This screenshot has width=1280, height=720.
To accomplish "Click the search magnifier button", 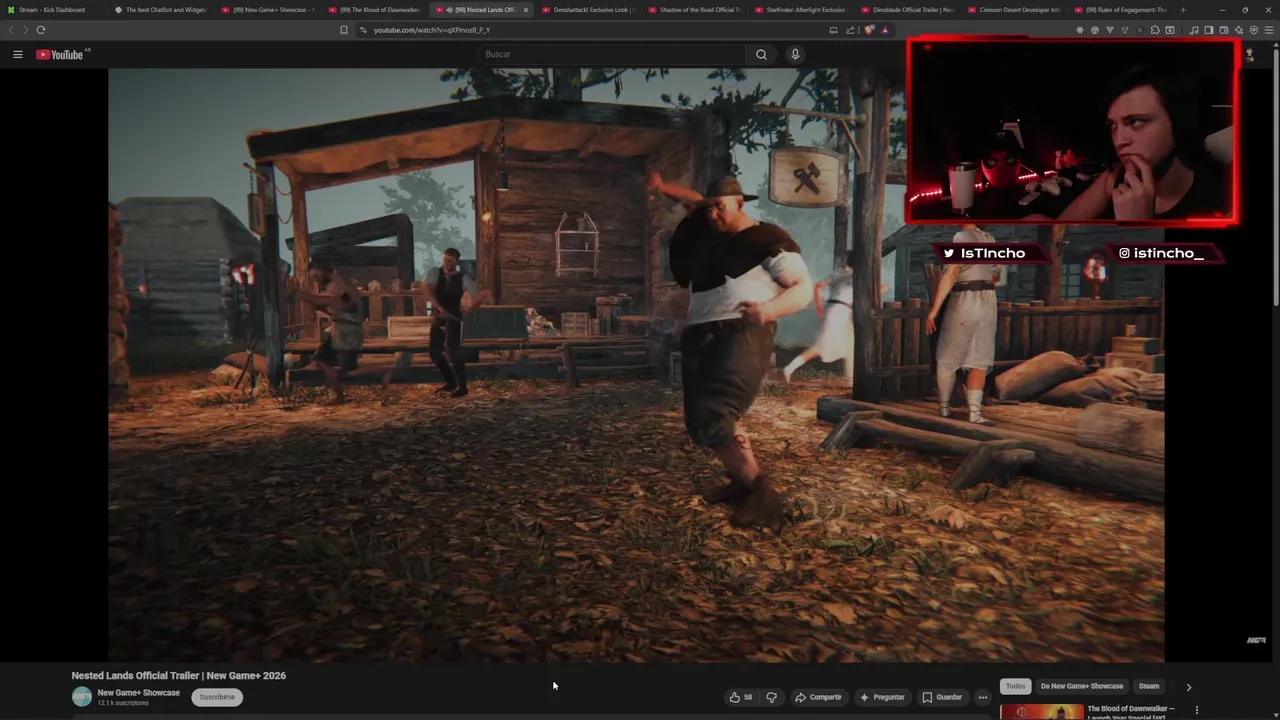I will (761, 54).
